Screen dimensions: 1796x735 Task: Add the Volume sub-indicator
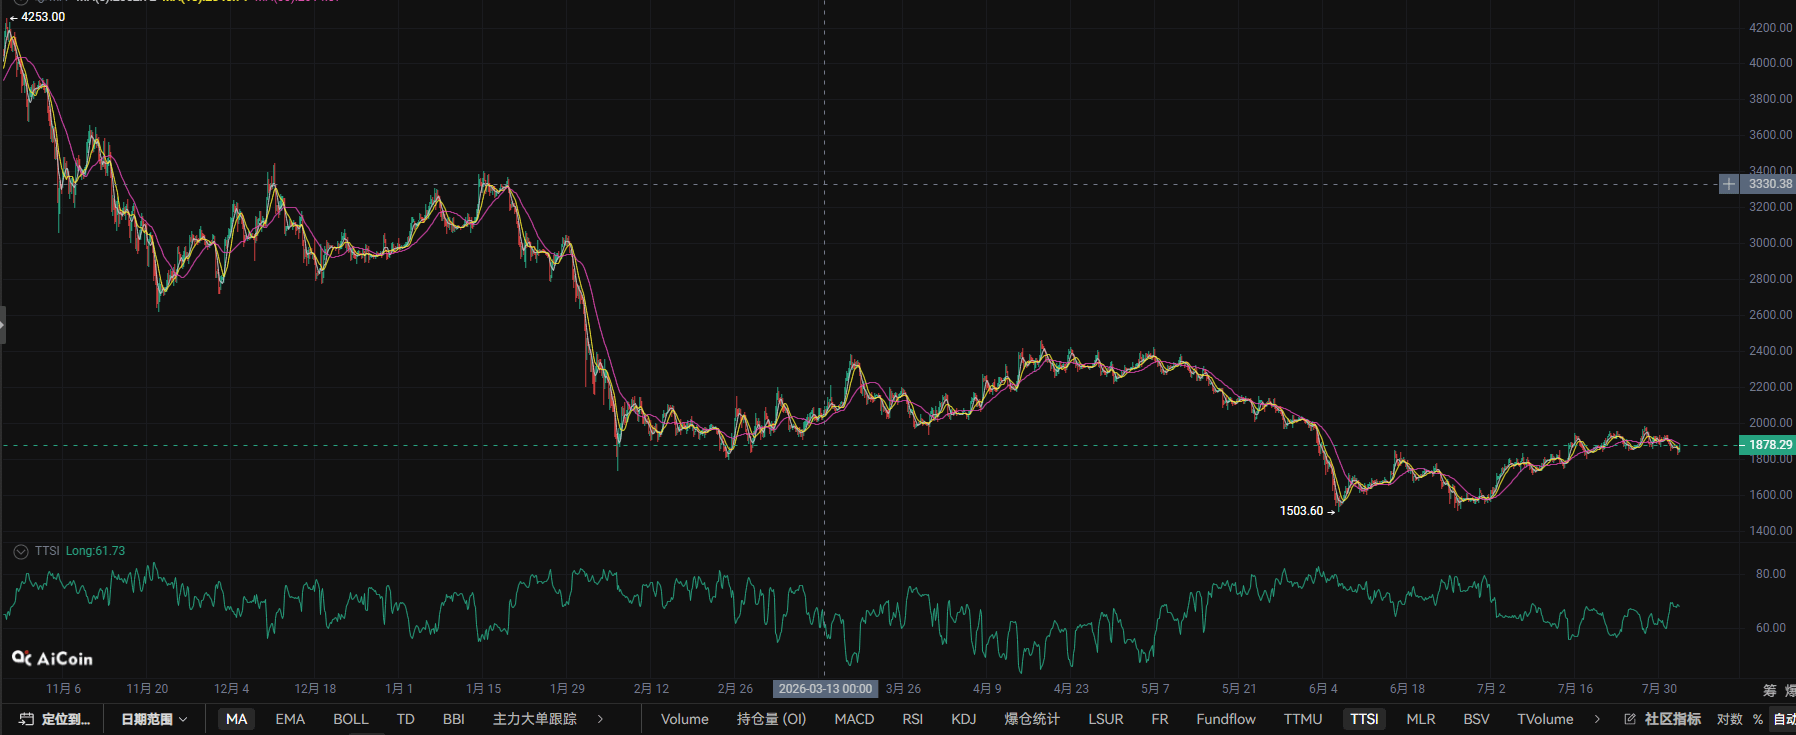pos(685,719)
